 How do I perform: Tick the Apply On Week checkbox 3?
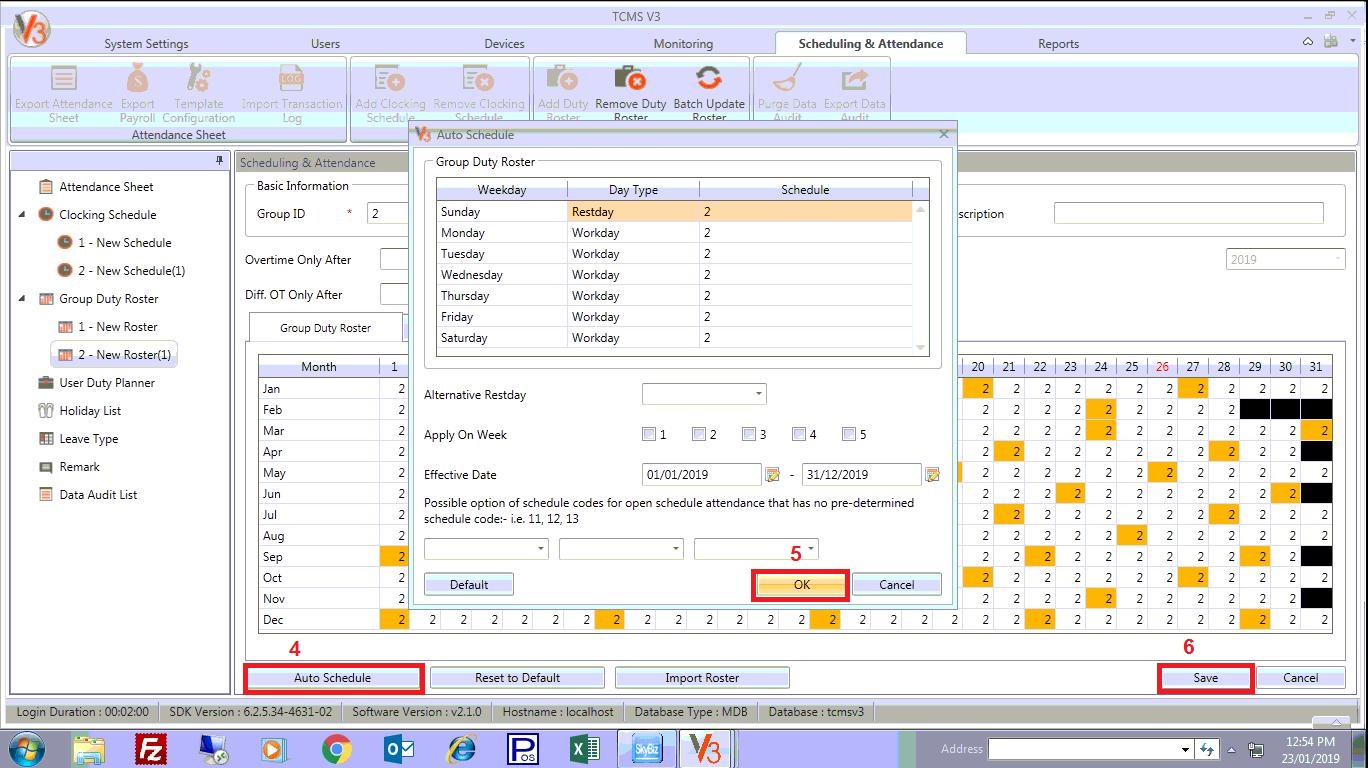click(x=749, y=435)
